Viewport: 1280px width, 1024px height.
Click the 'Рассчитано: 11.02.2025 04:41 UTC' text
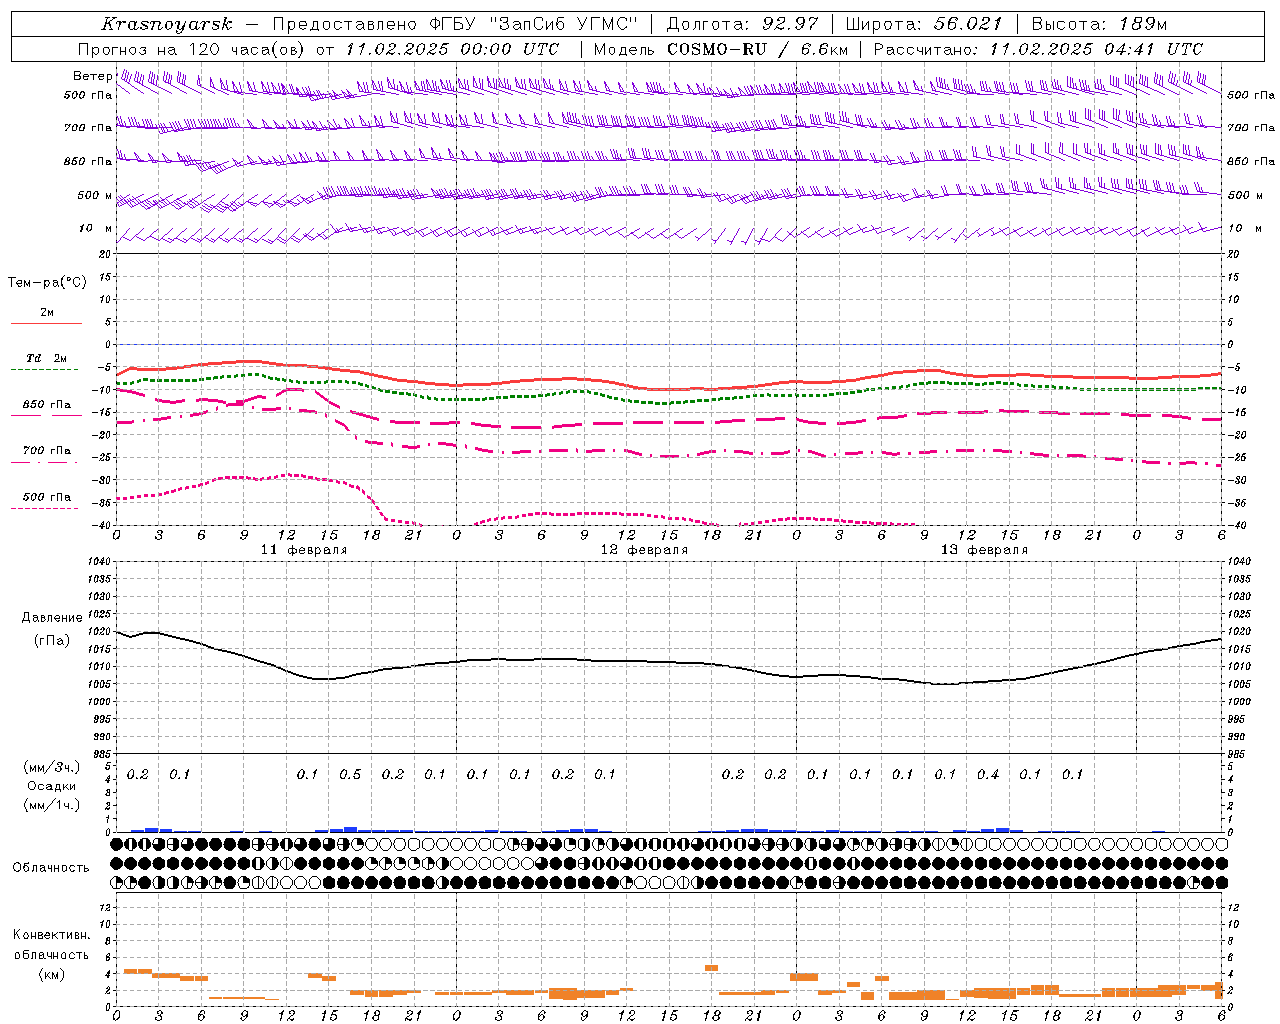(x=1038, y=49)
